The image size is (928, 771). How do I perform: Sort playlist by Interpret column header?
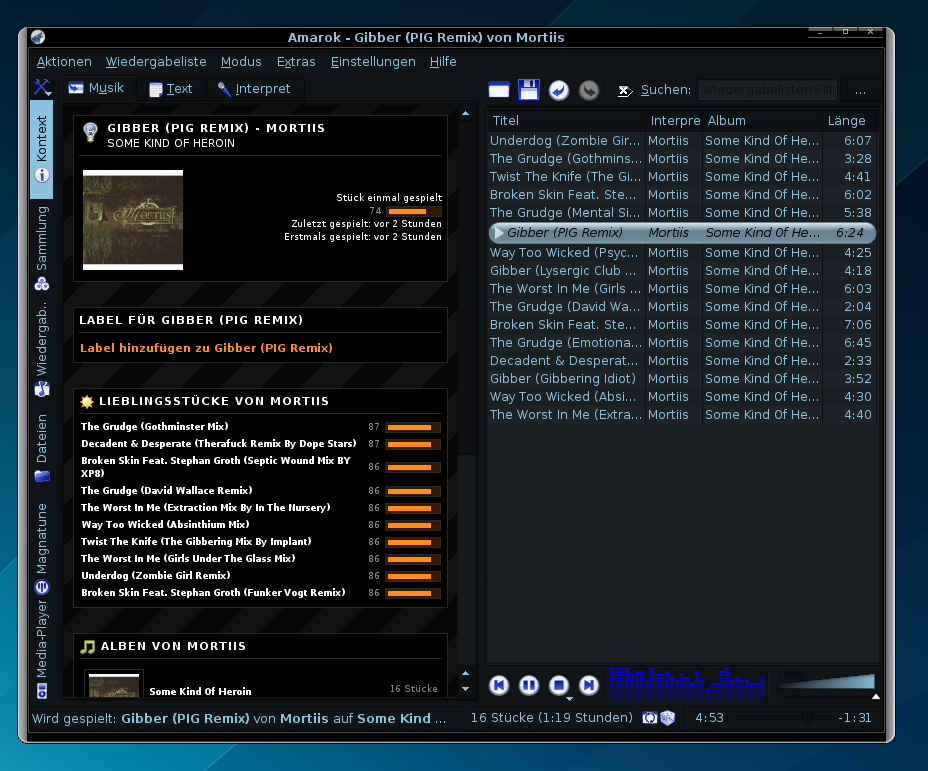[x=675, y=121]
